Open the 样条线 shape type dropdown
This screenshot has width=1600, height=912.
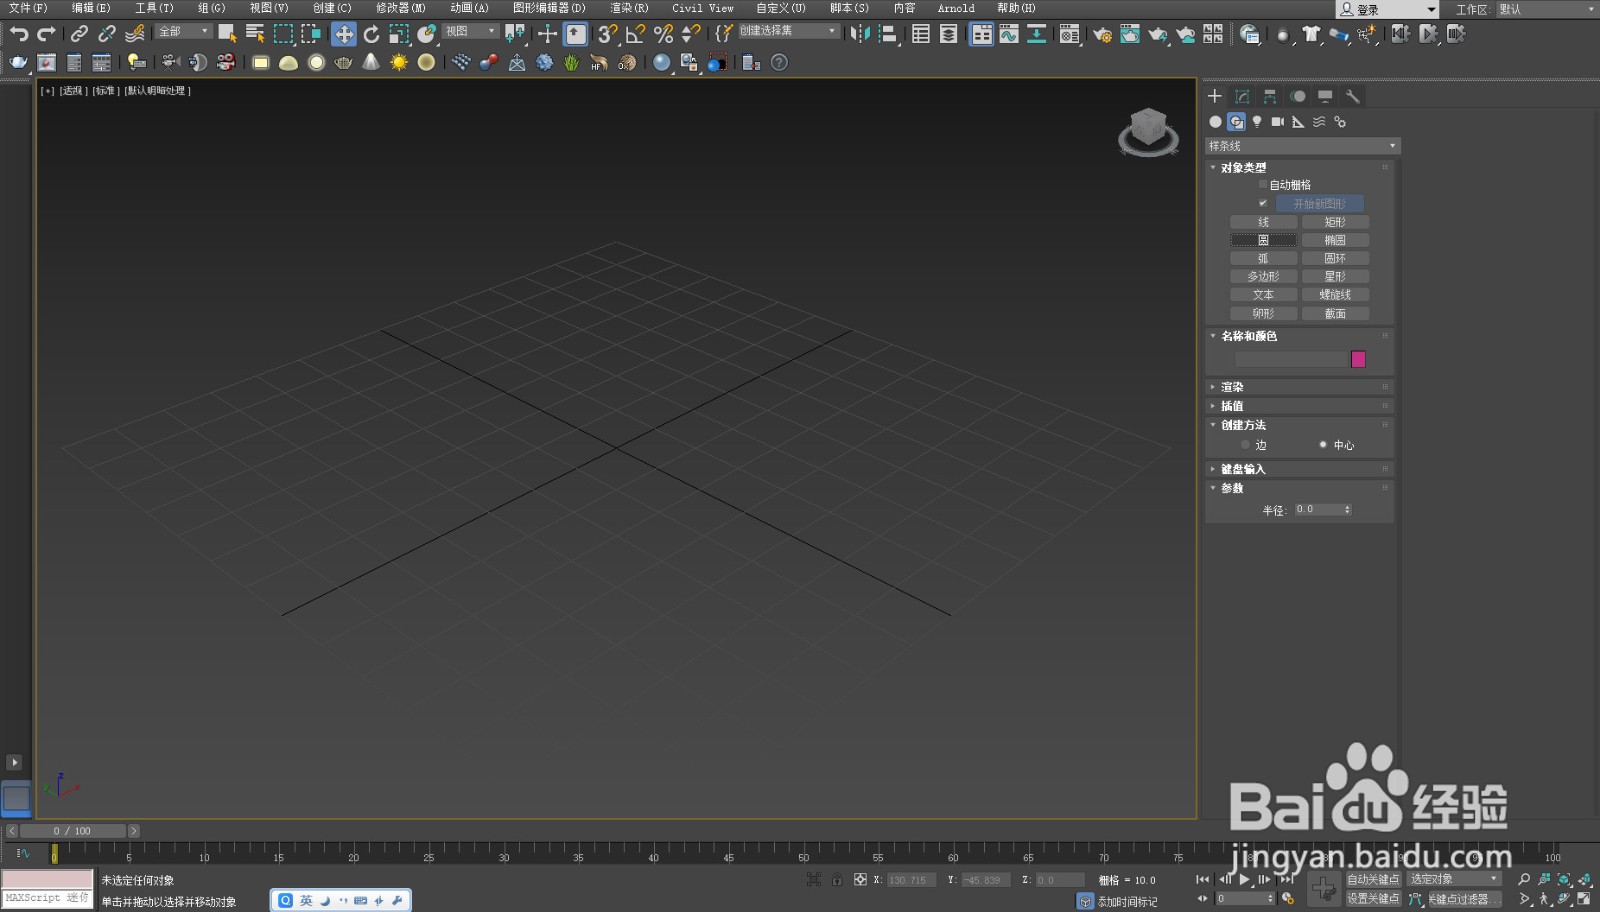coord(1303,146)
